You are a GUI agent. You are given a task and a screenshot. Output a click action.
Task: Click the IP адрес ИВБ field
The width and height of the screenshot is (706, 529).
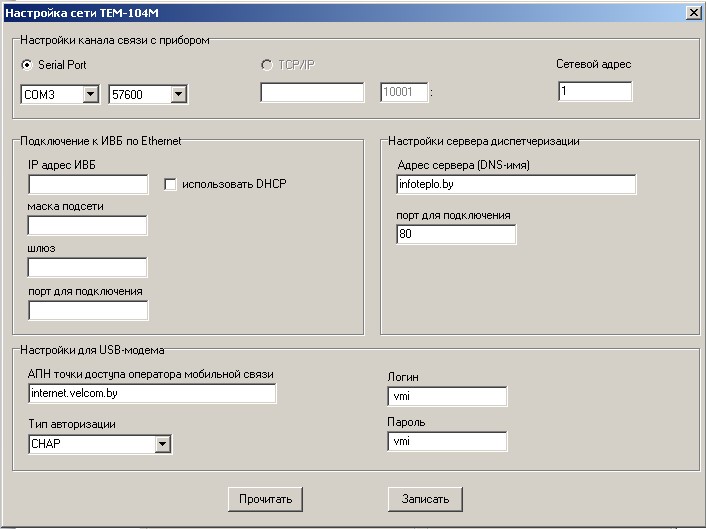click(x=88, y=185)
